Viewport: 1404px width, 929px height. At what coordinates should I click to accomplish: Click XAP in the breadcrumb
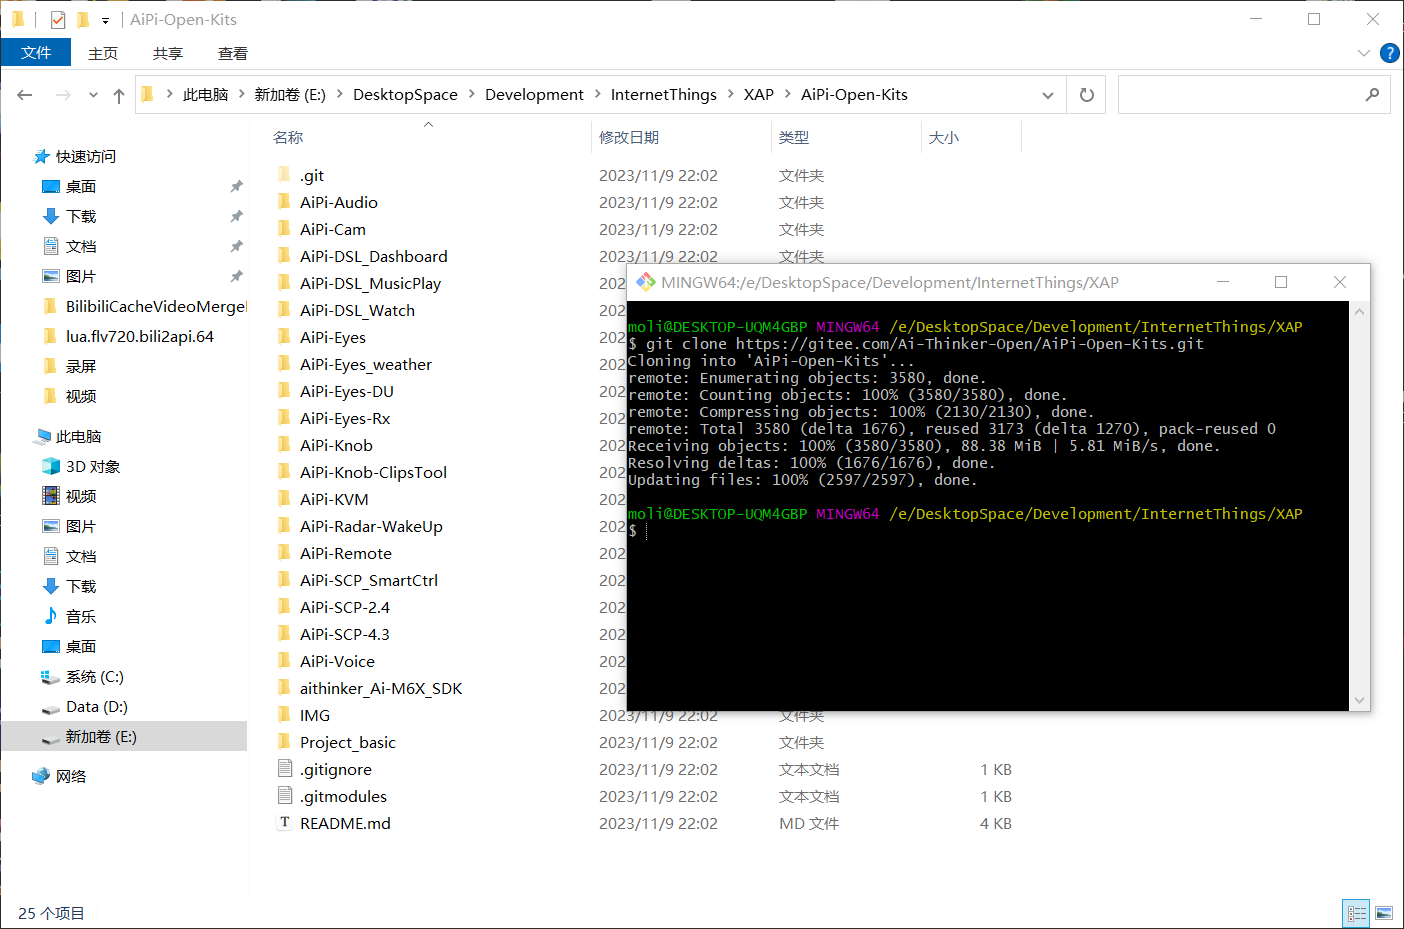pyautogui.click(x=759, y=95)
